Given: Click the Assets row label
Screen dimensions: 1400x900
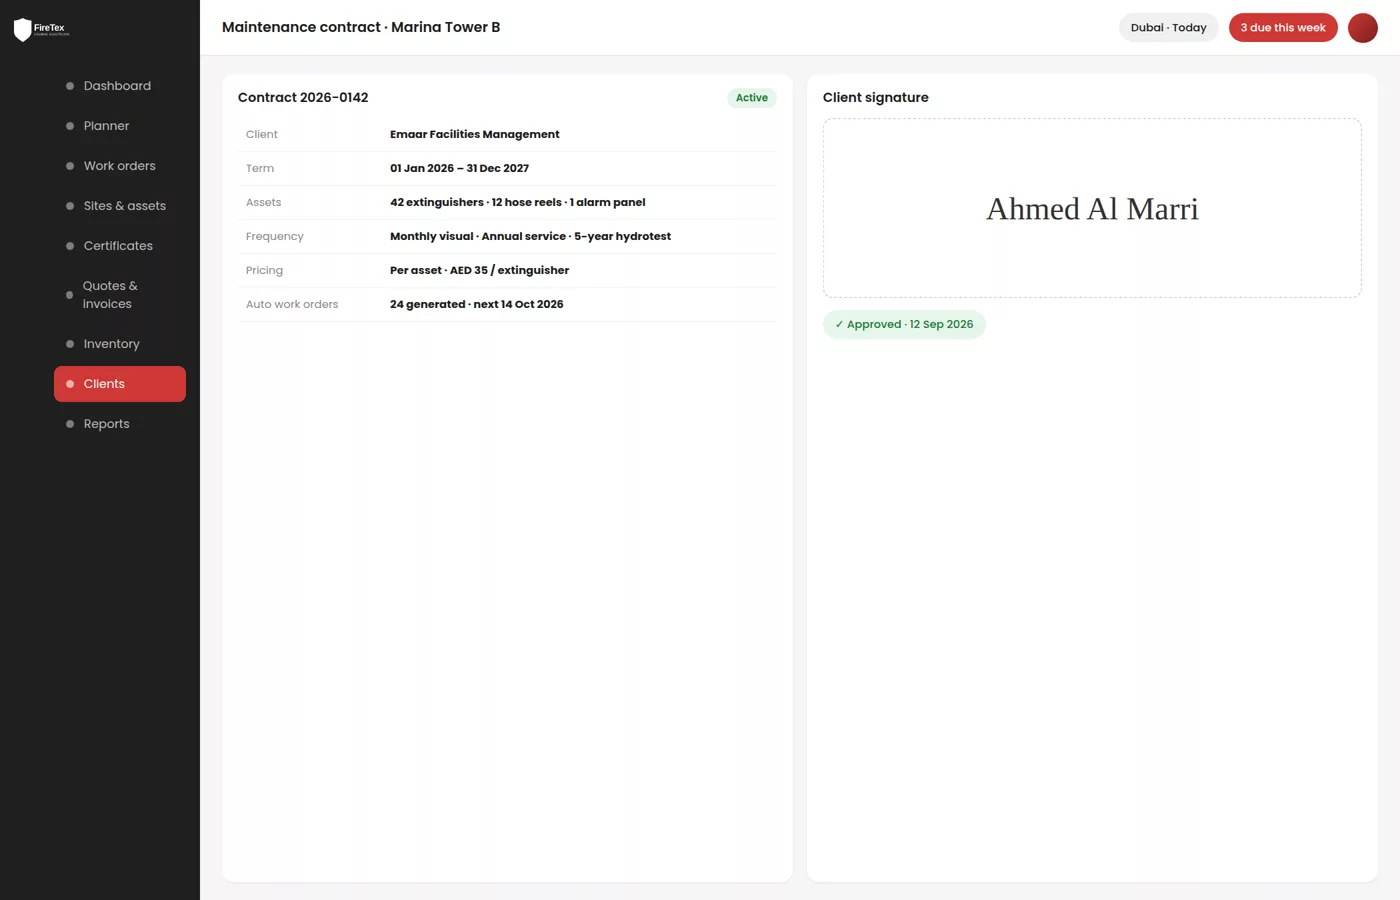Looking at the screenshot, I should pos(264,202).
